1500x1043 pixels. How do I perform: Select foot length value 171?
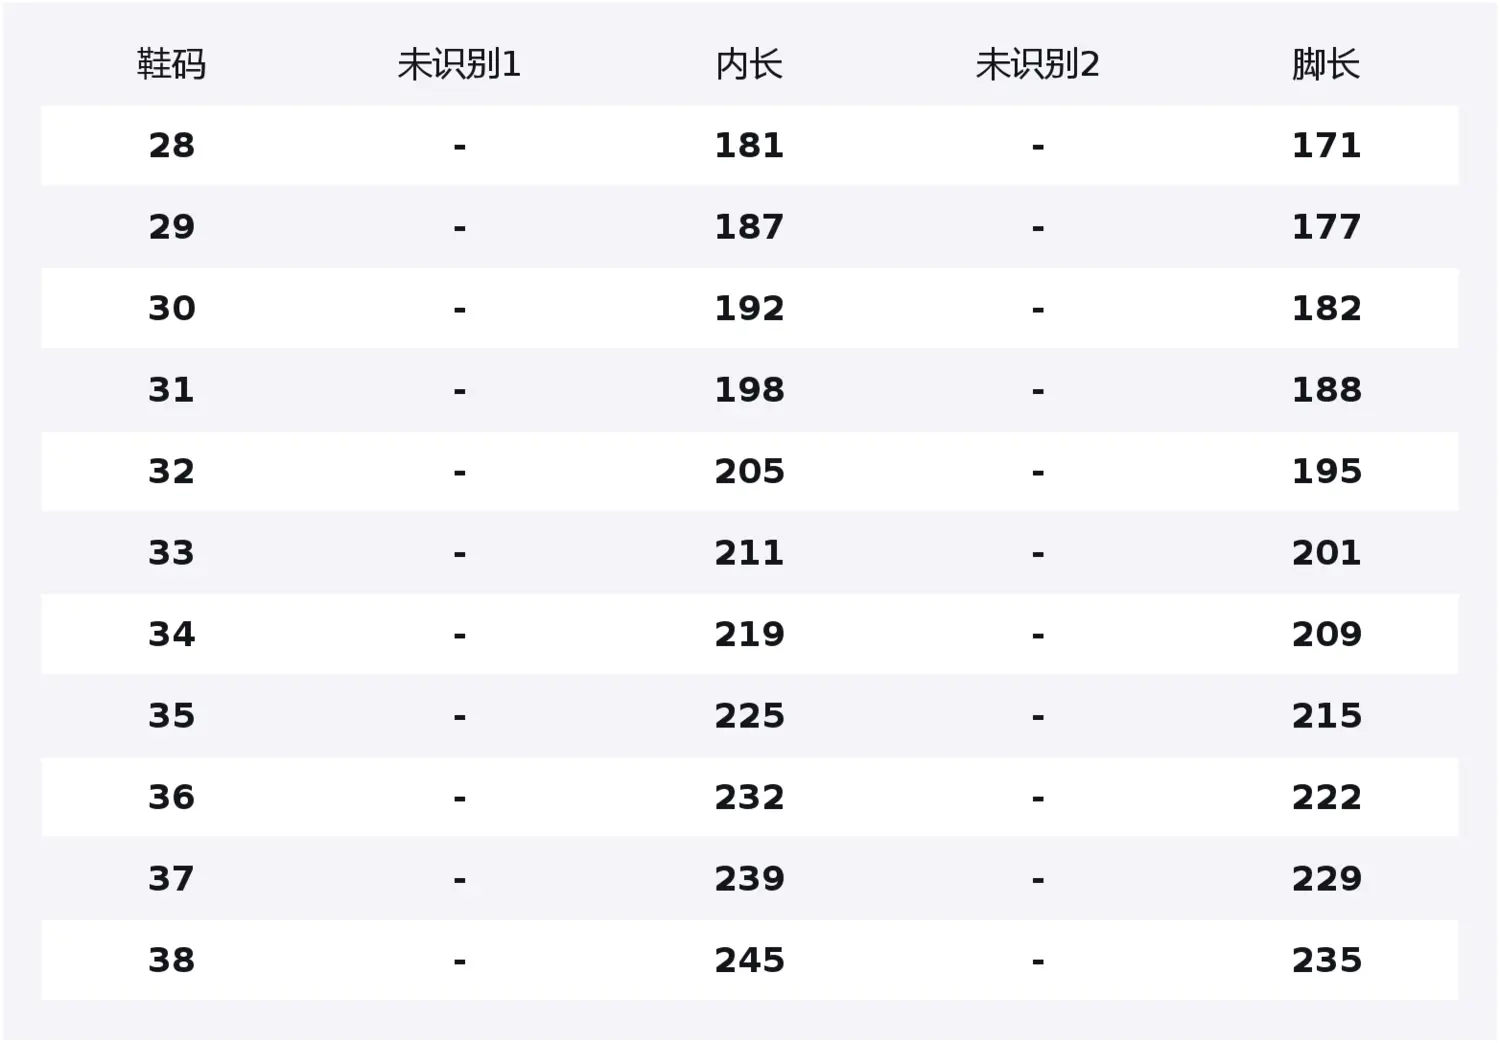pyautogui.click(x=1326, y=146)
